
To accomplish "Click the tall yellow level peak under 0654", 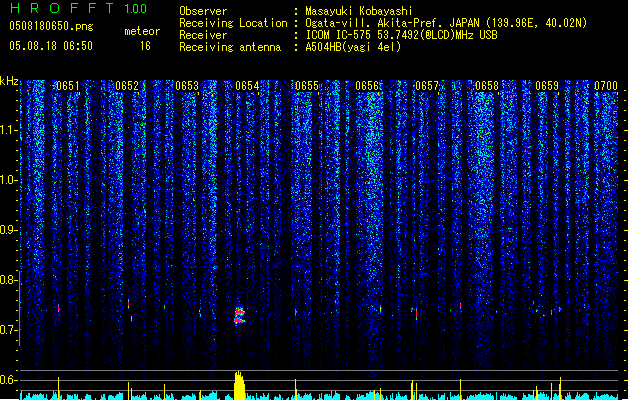I will 239,386.
